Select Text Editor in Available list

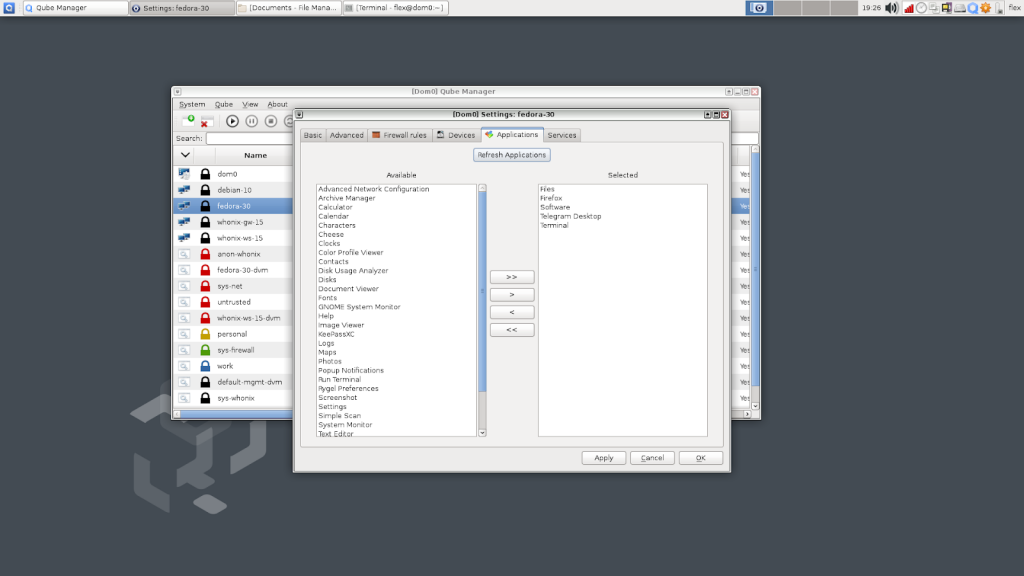click(336, 433)
